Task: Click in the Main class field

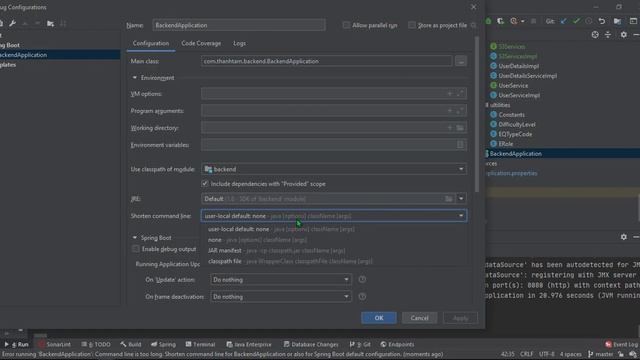Action: pos(327,61)
